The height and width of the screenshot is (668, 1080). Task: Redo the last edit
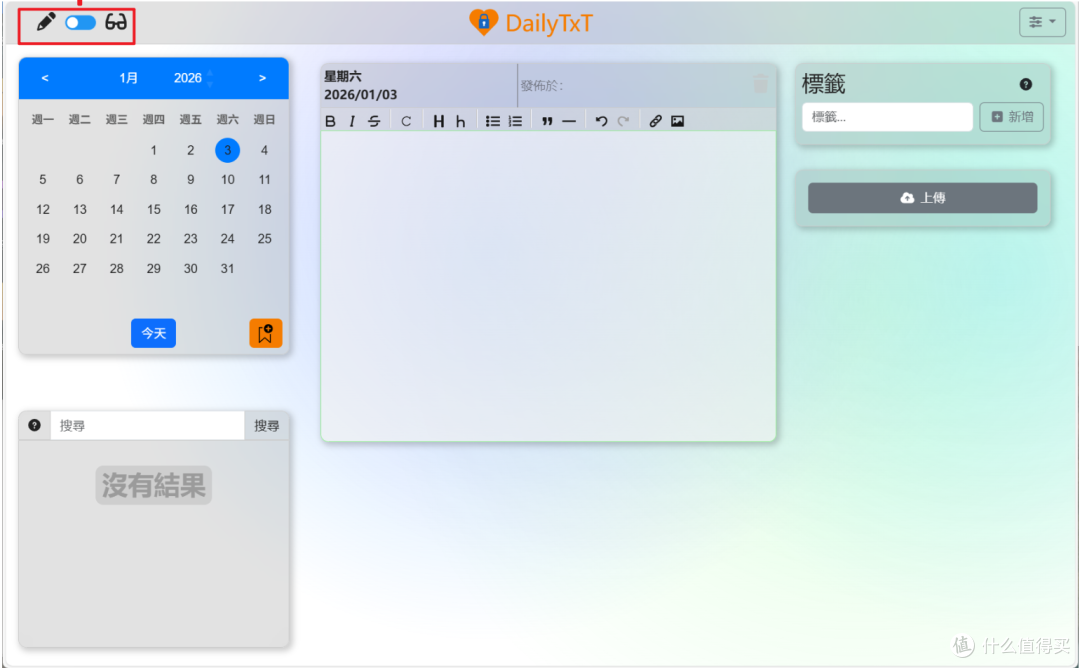tap(623, 121)
